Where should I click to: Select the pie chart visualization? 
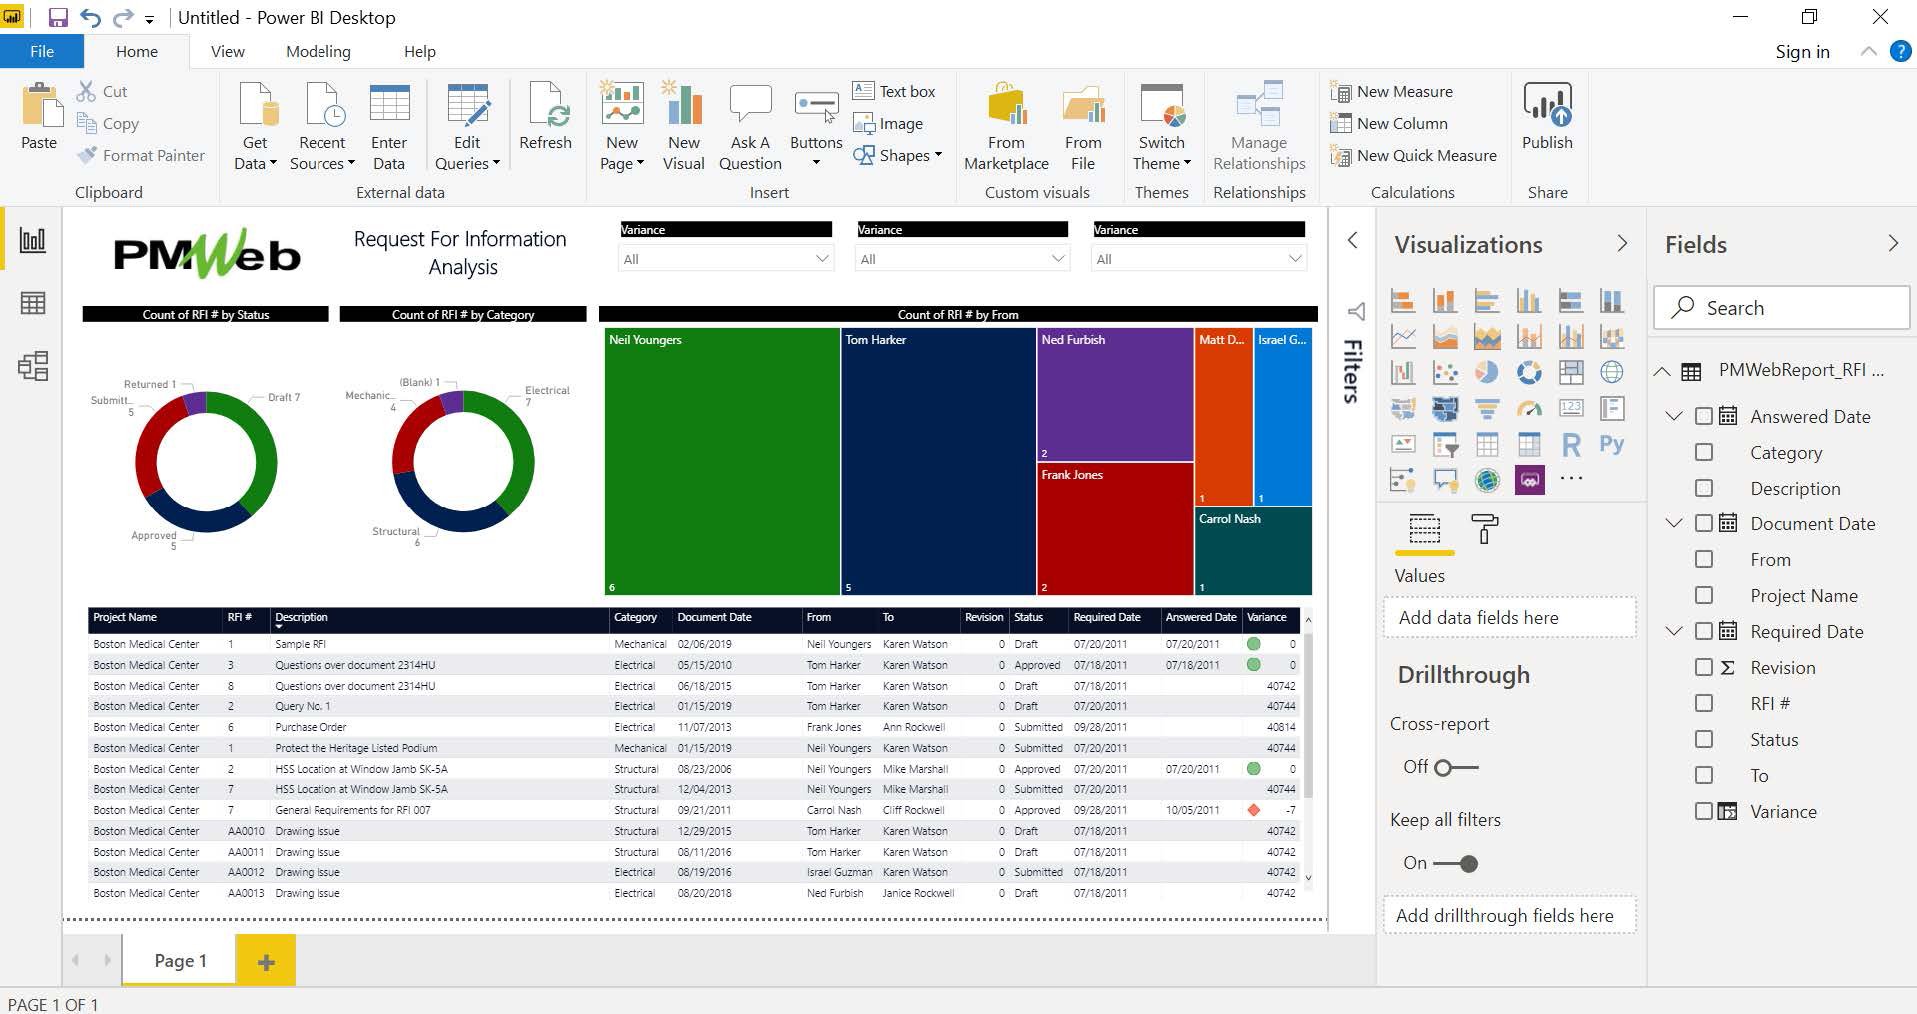pos(1487,372)
